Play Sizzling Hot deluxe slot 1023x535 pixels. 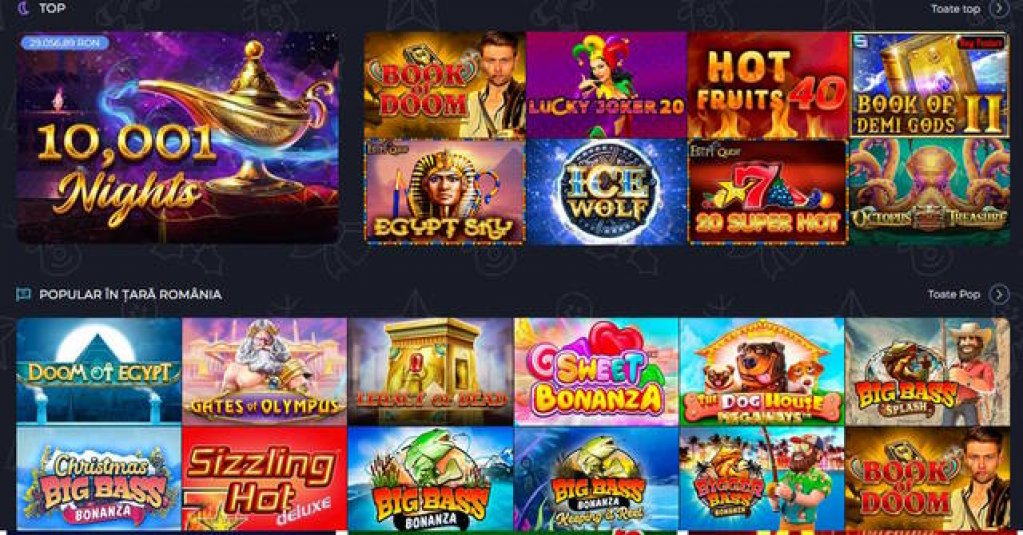(x=264, y=478)
